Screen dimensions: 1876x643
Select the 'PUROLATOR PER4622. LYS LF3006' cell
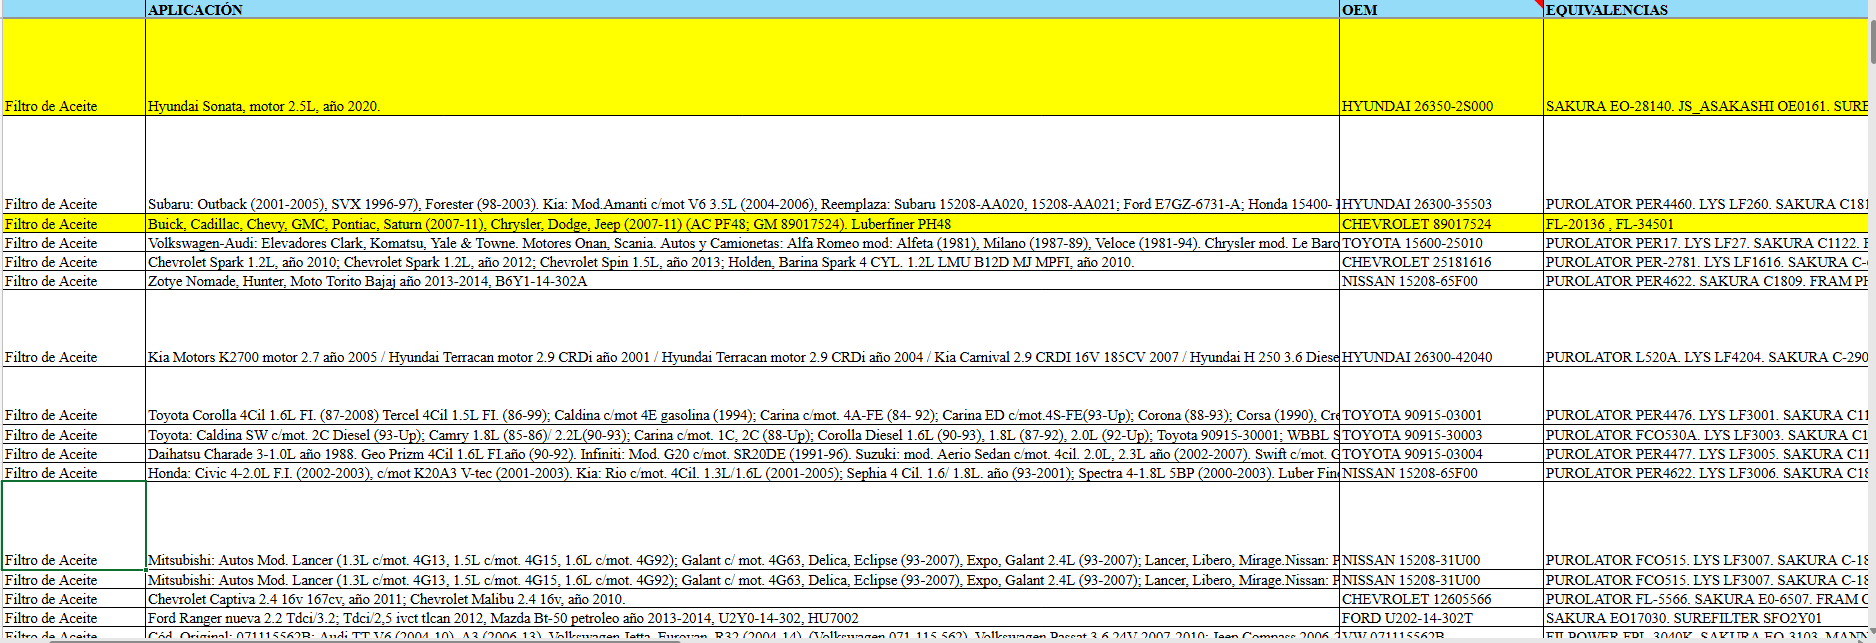pyautogui.click(x=1704, y=473)
